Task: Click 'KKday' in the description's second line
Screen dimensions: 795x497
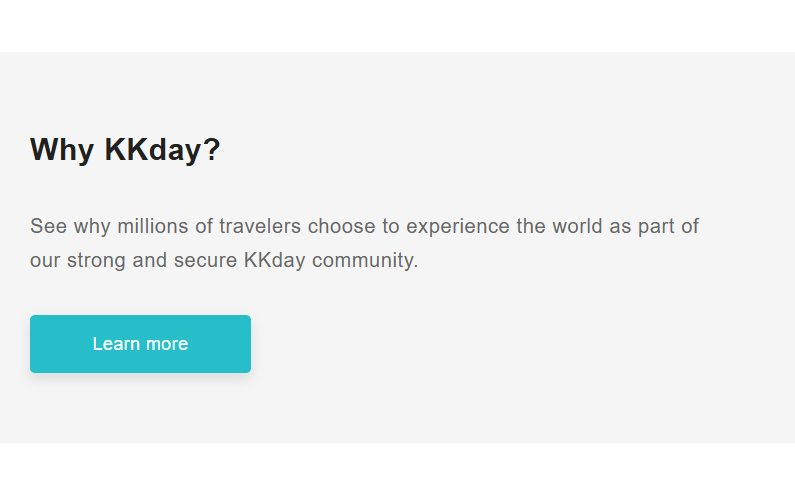Action: (274, 262)
